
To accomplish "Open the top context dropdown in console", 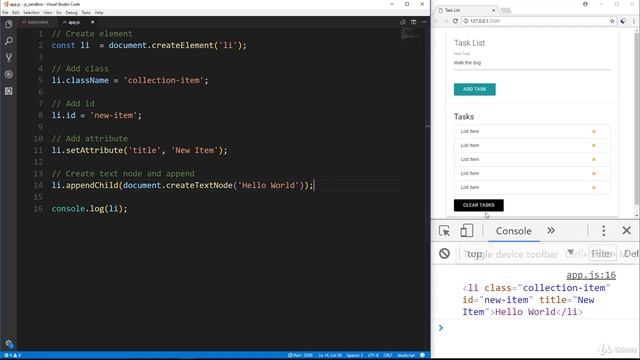I will [519, 254].
